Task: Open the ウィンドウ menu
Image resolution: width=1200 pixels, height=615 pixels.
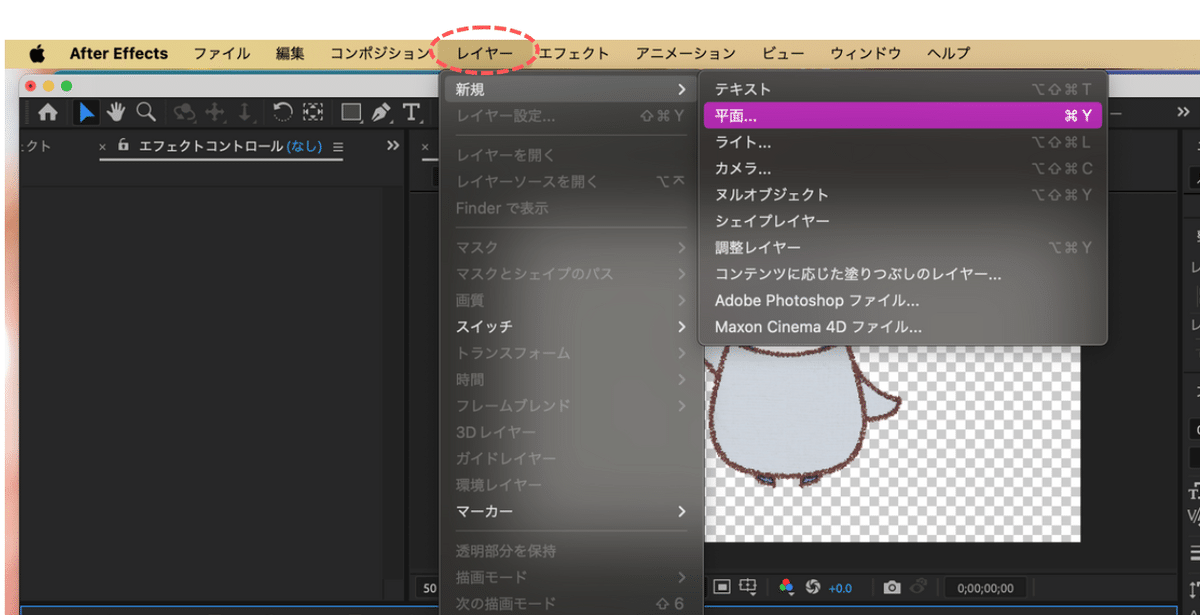Action: tap(865, 54)
